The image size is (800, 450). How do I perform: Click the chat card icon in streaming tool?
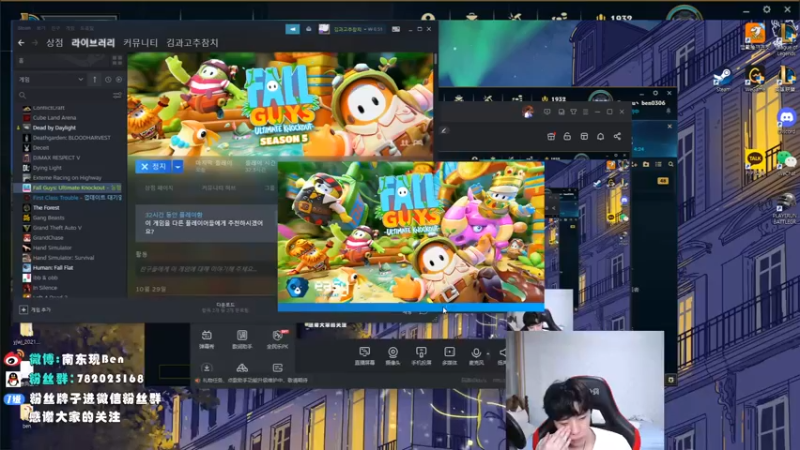tap(278, 368)
